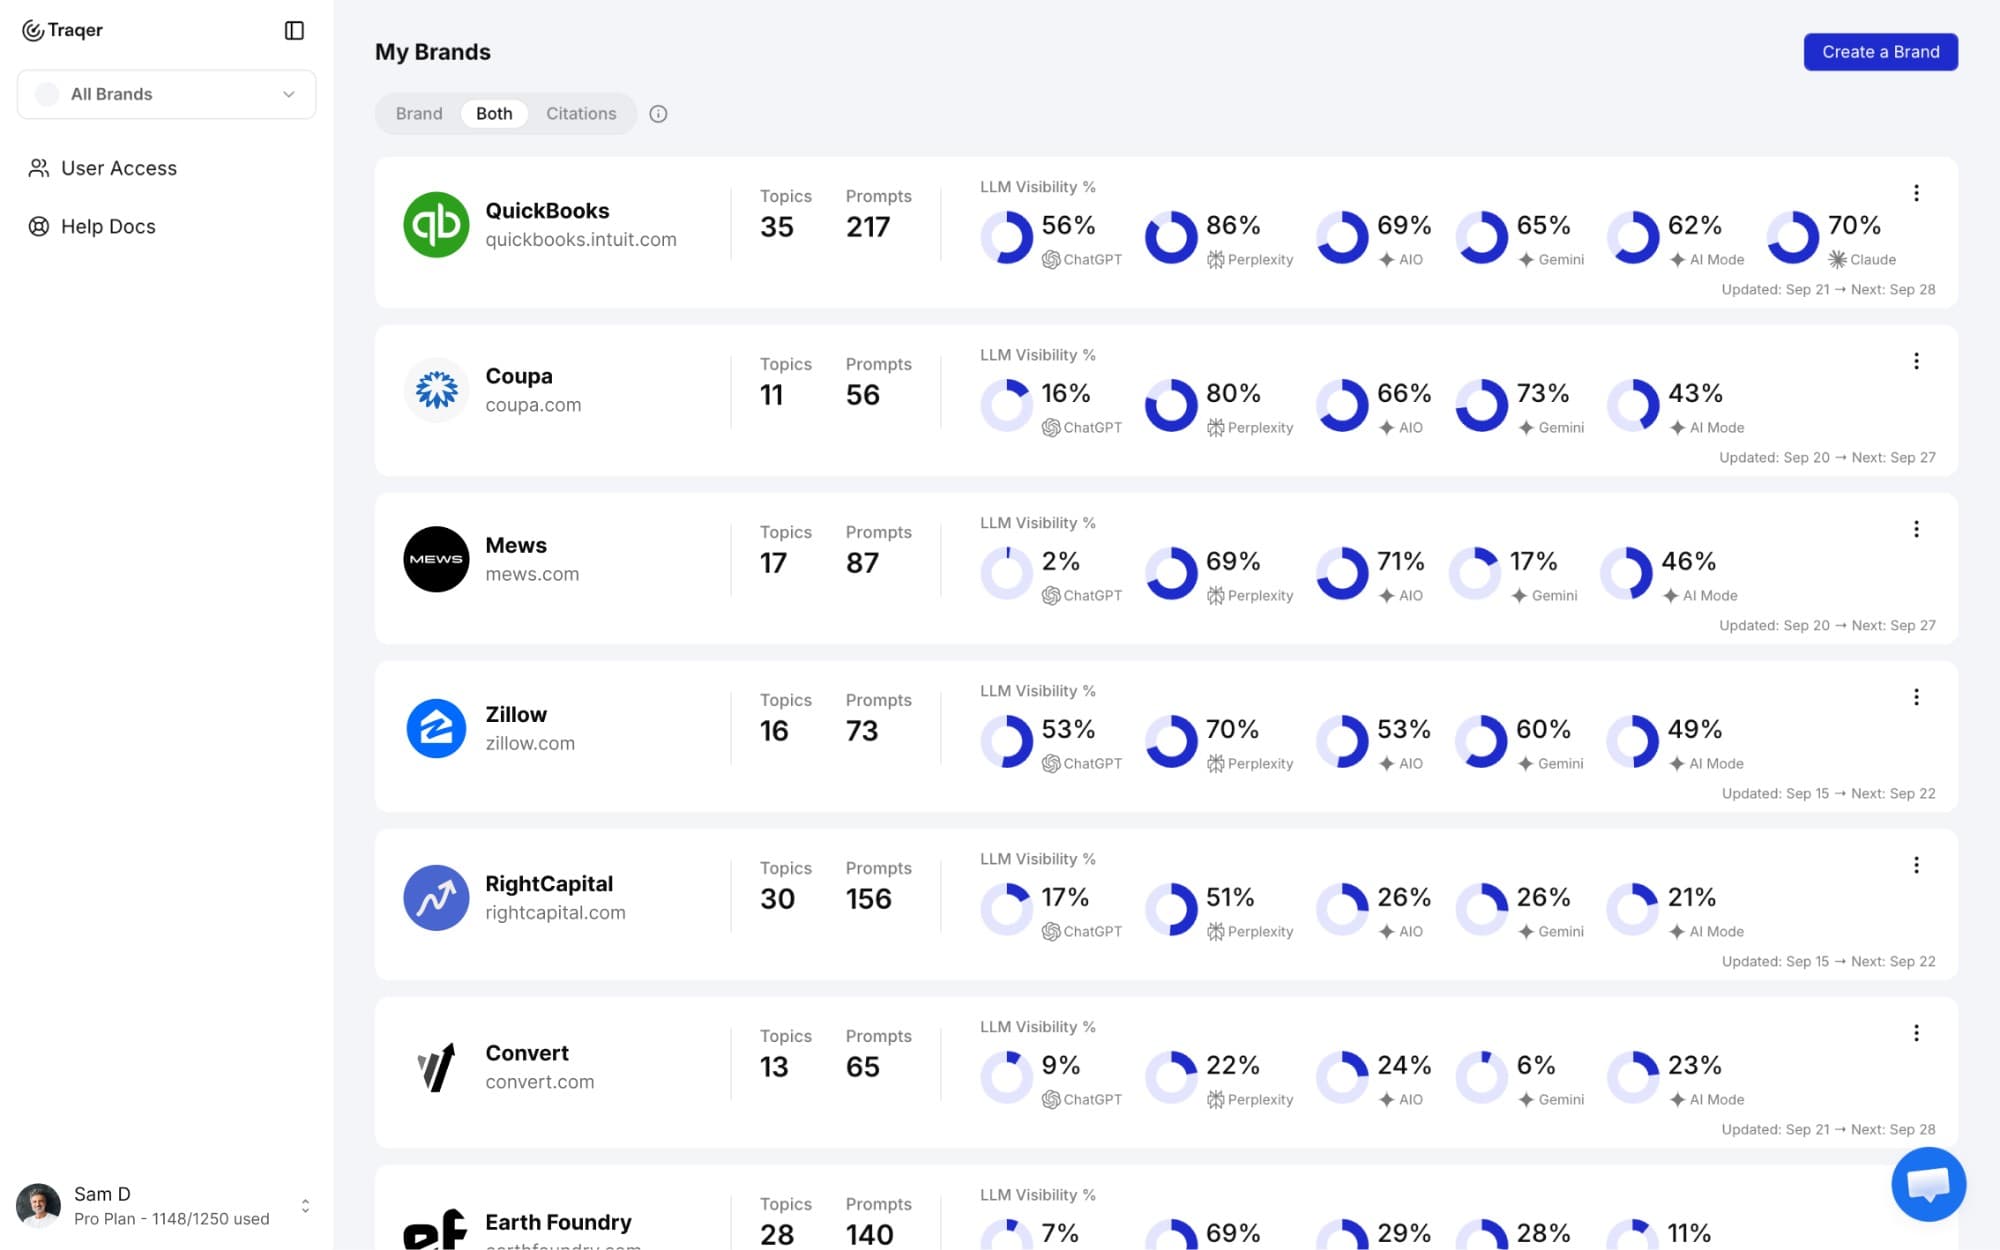Click the Convert brand logo

436,1067
